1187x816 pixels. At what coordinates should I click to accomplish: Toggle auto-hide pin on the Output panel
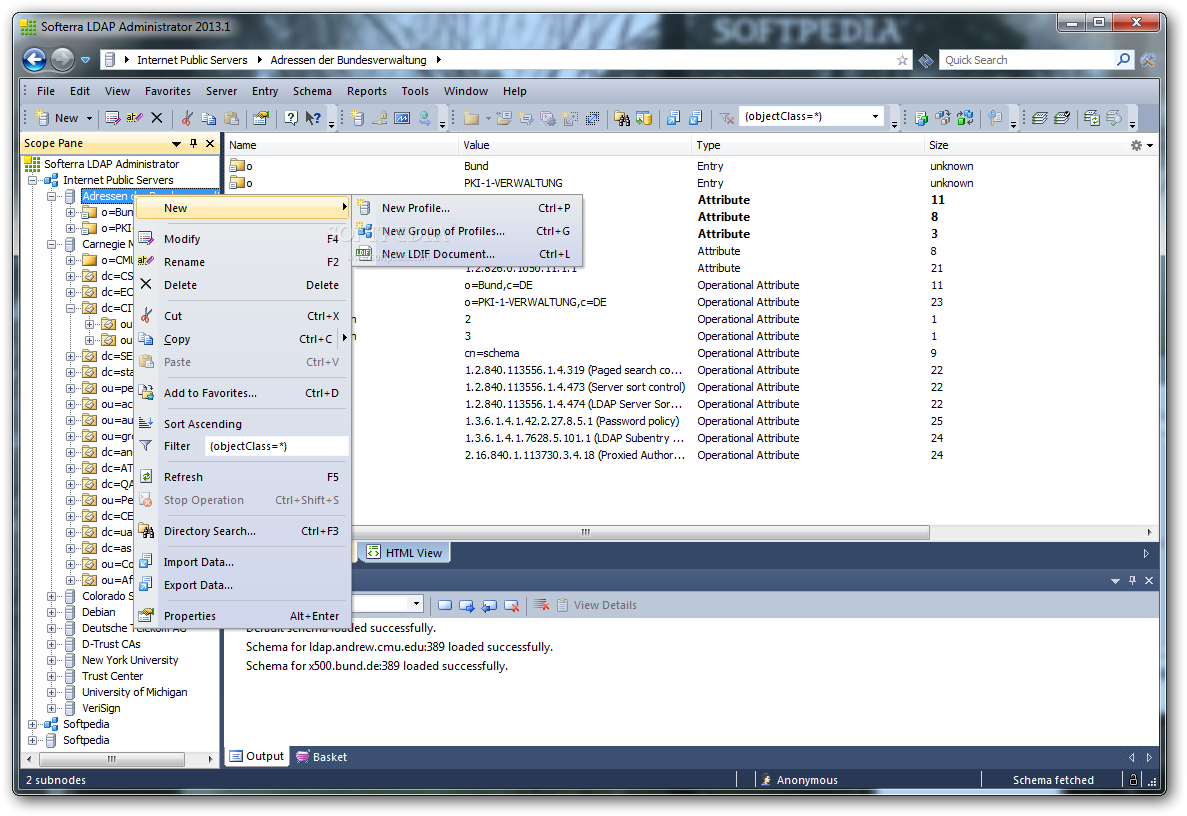[1132, 581]
